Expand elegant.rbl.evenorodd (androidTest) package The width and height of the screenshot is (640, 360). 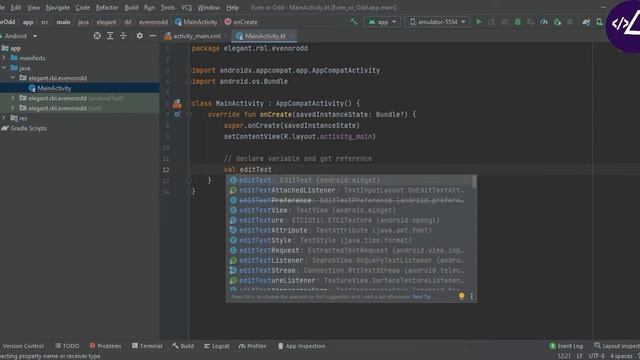pyautogui.click(x=13, y=98)
